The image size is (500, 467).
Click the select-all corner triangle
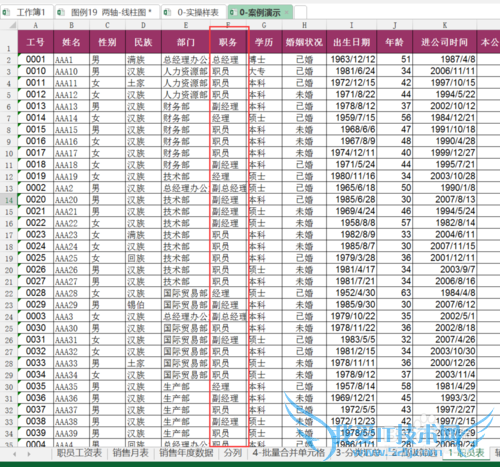tap(13, 25)
